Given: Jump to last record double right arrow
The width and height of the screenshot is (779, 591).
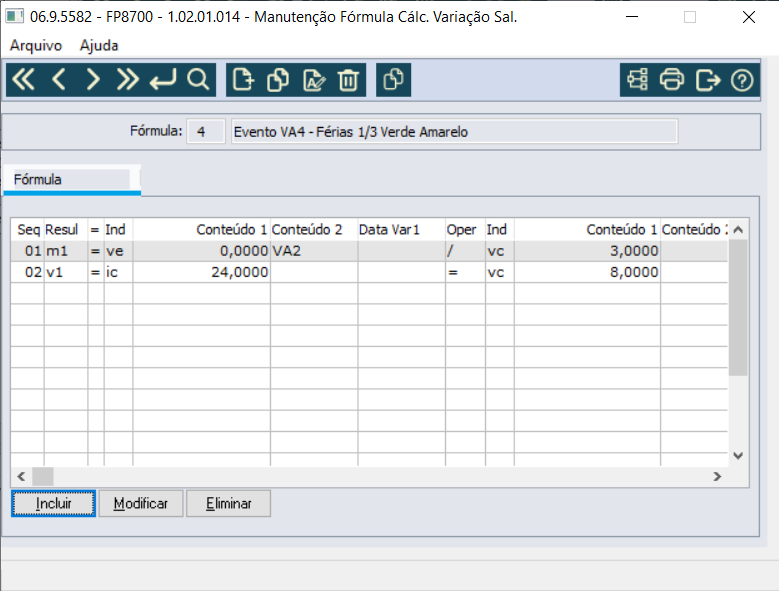Looking at the screenshot, I should pyautogui.click(x=128, y=79).
